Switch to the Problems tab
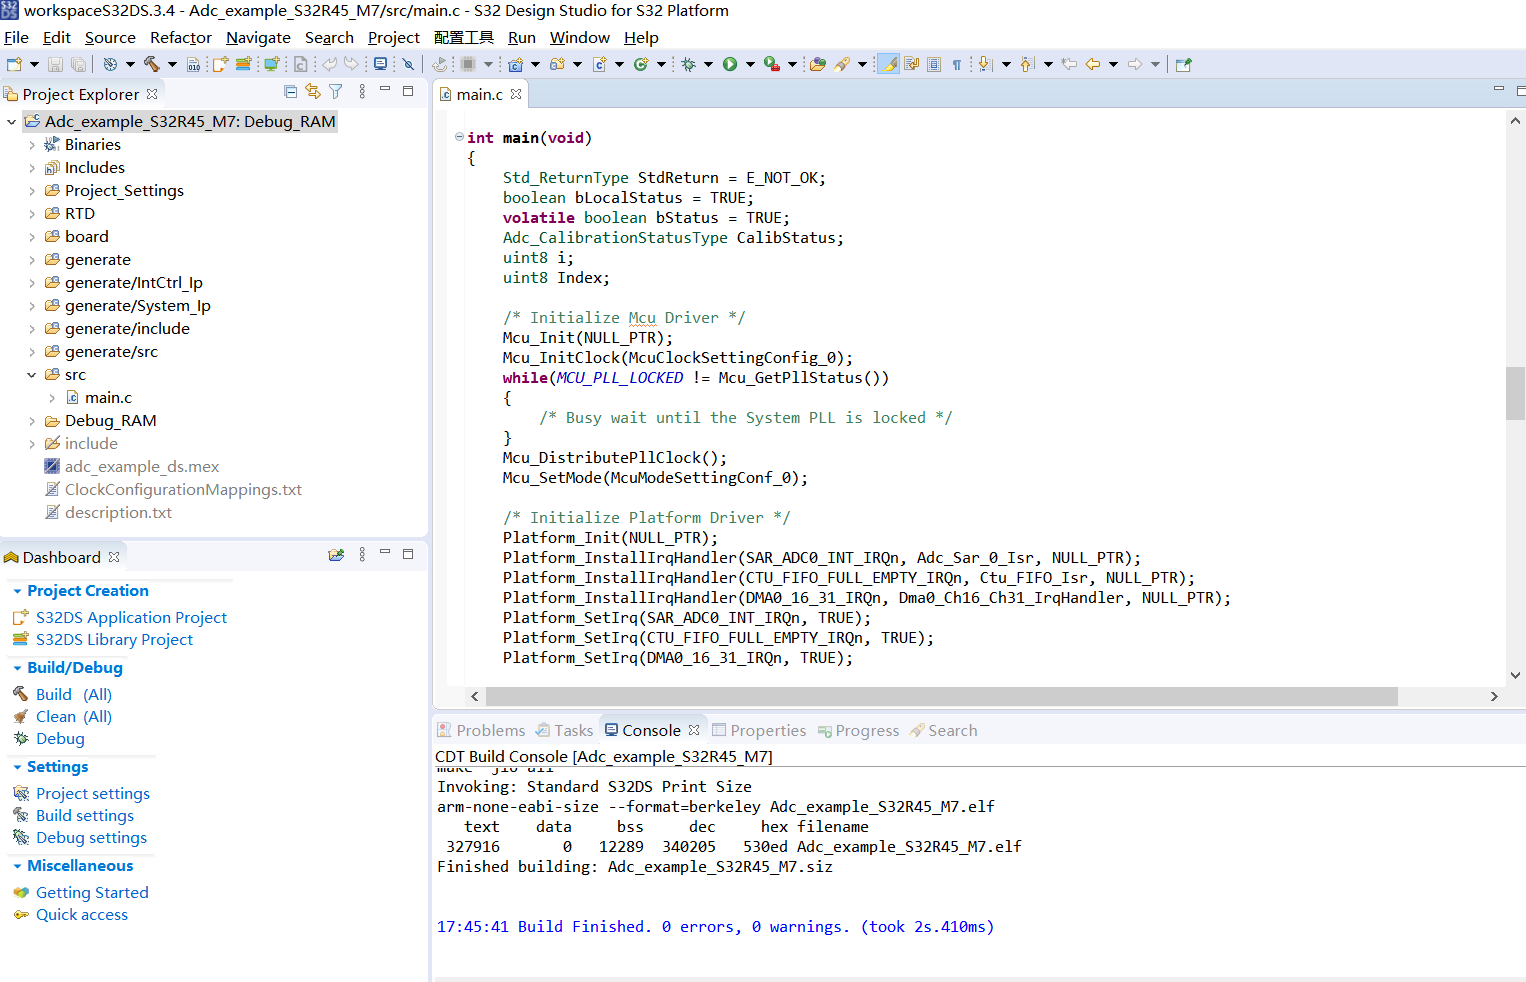This screenshot has height=982, width=1526. pyautogui.click(x=481, y=730)
